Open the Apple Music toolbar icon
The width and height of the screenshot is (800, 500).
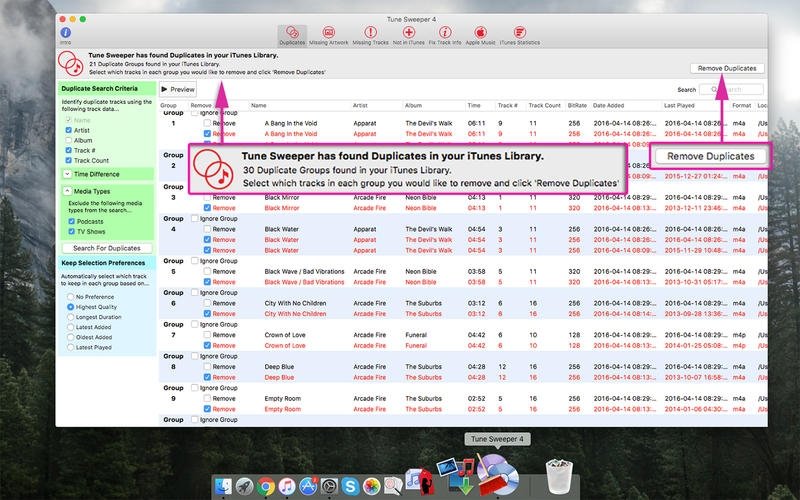pos(481,35)
